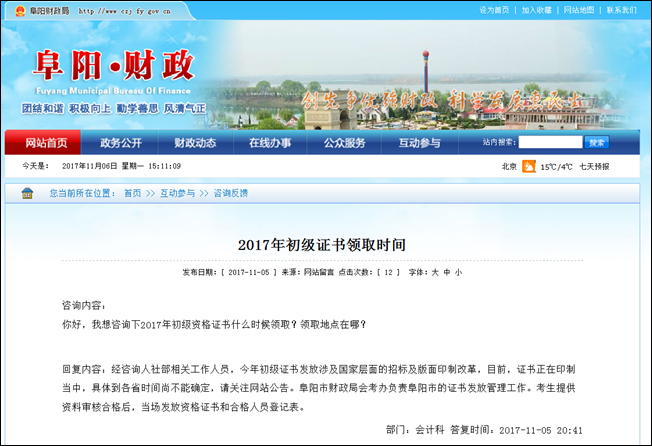Open the 公众服务 menu item

tap(344, 143)
